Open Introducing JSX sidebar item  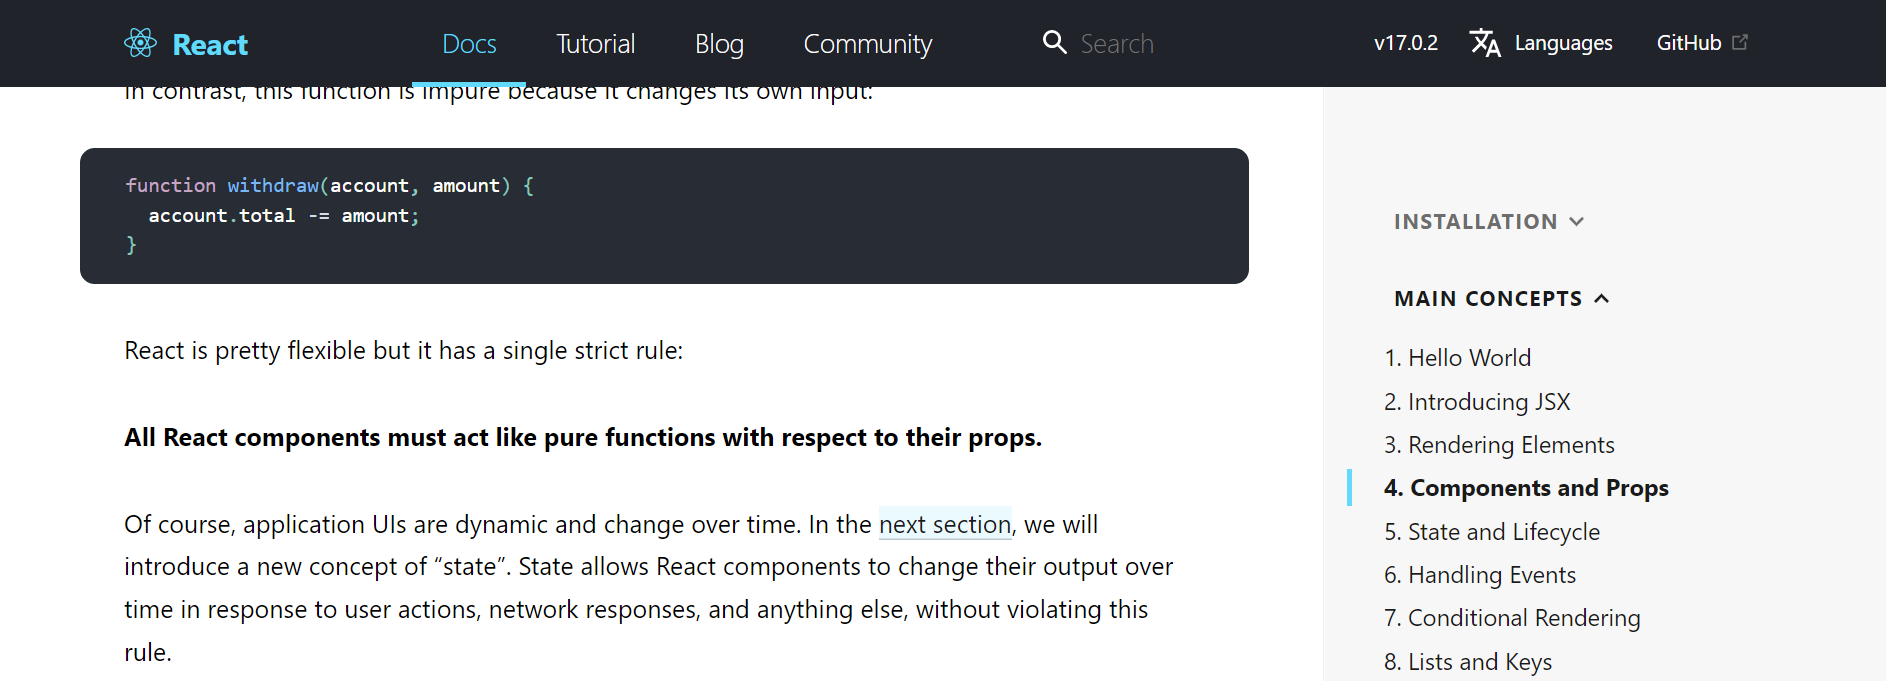click(x=1477, y=402)
